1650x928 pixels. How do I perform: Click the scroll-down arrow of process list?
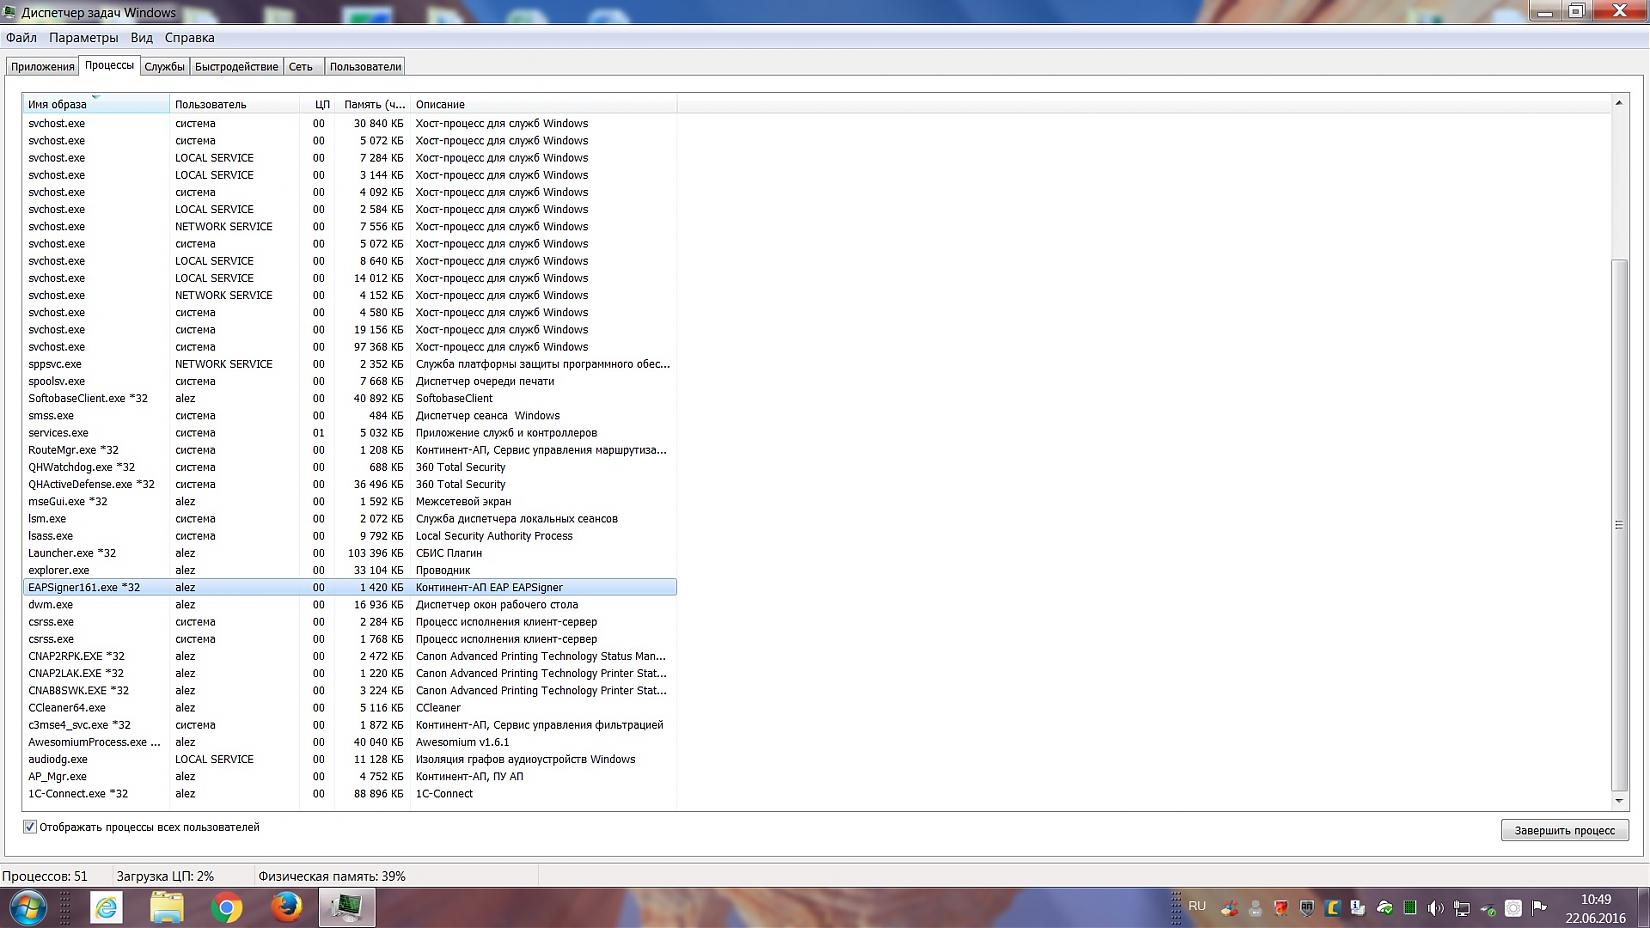(1619, 801)
